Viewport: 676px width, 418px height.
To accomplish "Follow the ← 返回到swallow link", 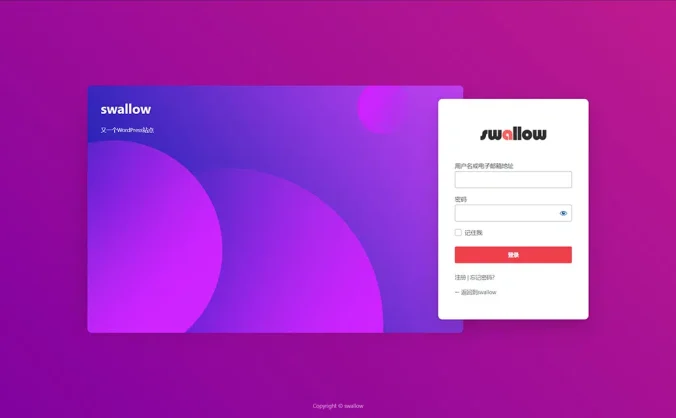I will [x=476, y=292].
